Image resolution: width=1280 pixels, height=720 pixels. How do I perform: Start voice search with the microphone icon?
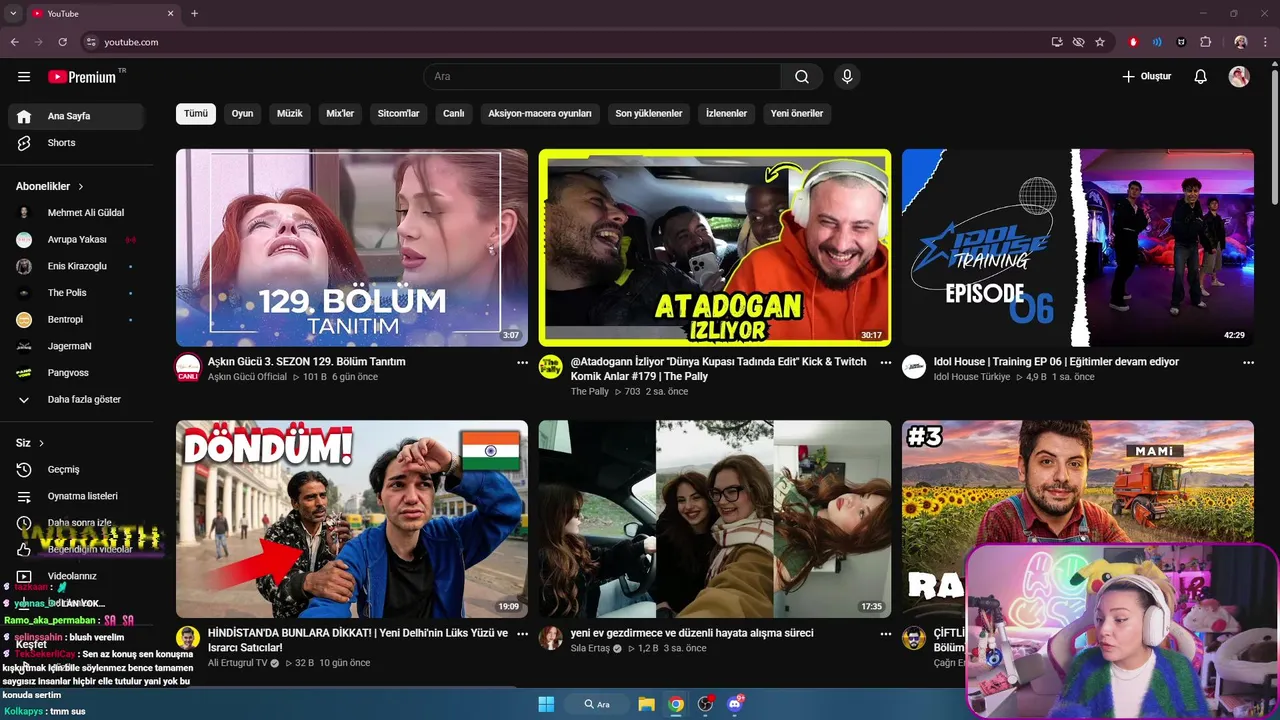pos(847,77)
